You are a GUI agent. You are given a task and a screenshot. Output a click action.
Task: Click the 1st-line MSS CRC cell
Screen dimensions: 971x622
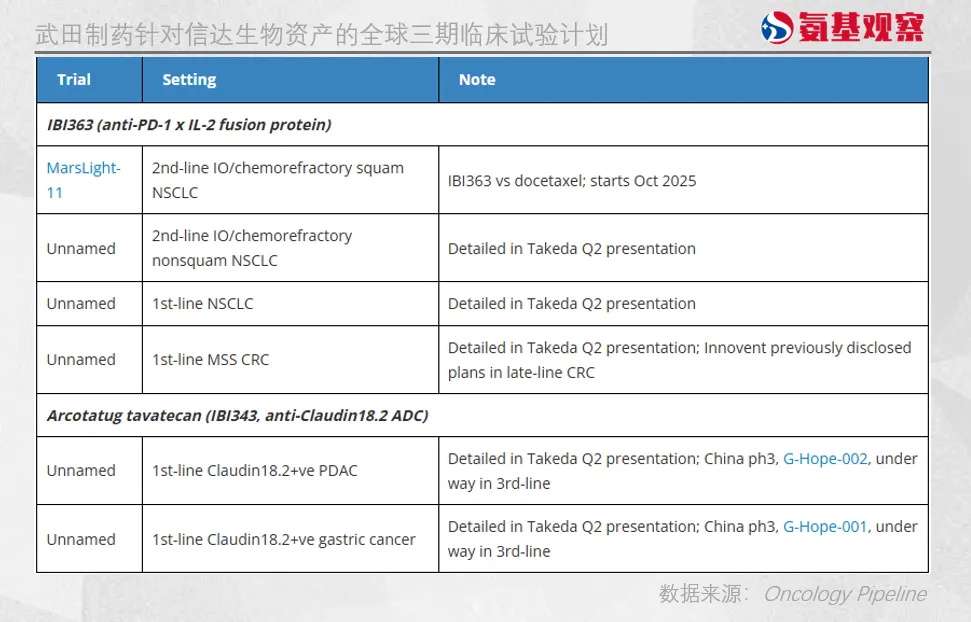[211, 360]
